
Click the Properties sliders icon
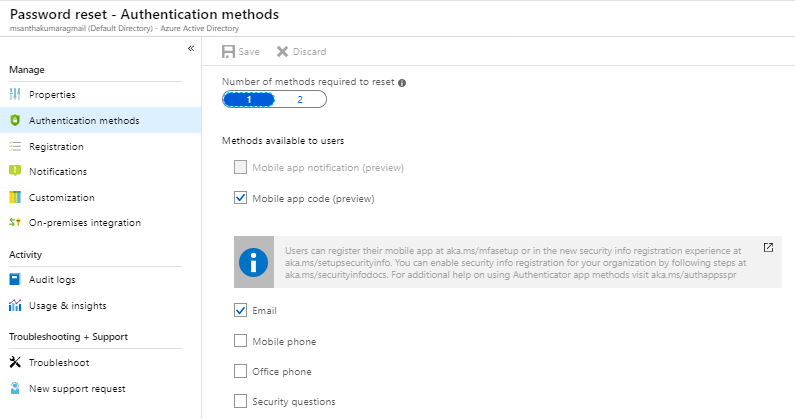(x=15, y=94)
